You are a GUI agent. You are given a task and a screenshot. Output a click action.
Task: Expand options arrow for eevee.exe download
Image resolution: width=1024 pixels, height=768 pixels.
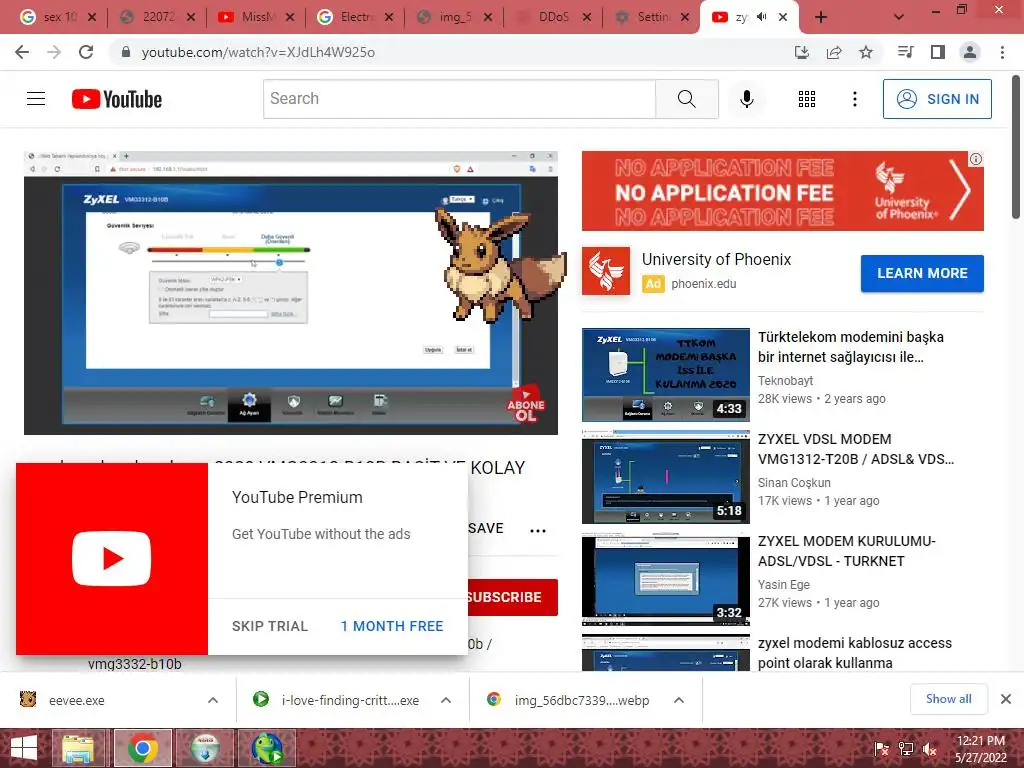coord(213,700)
